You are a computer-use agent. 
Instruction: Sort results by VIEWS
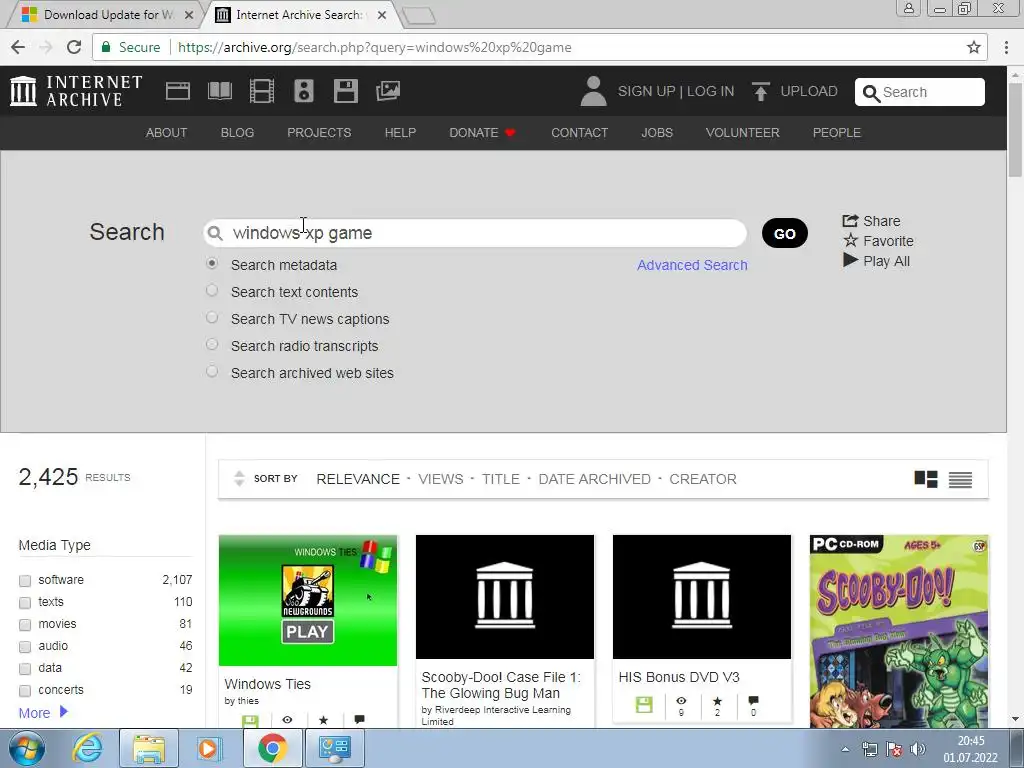click(441, 479)
